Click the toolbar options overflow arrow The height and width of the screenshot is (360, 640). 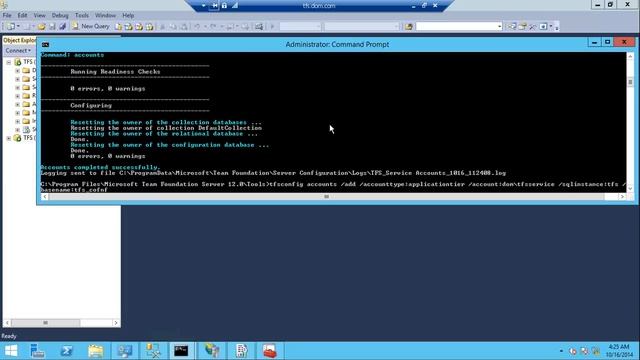[x=556, y=27]
